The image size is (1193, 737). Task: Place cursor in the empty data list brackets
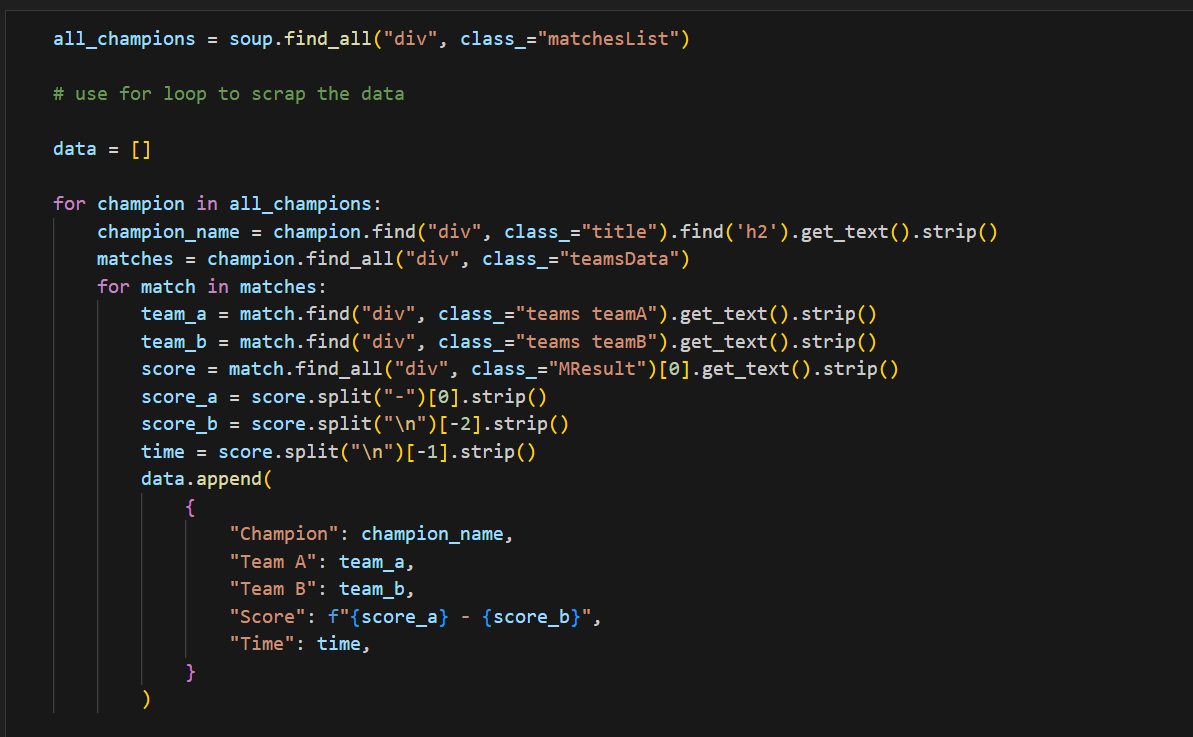tap(141, 150)
